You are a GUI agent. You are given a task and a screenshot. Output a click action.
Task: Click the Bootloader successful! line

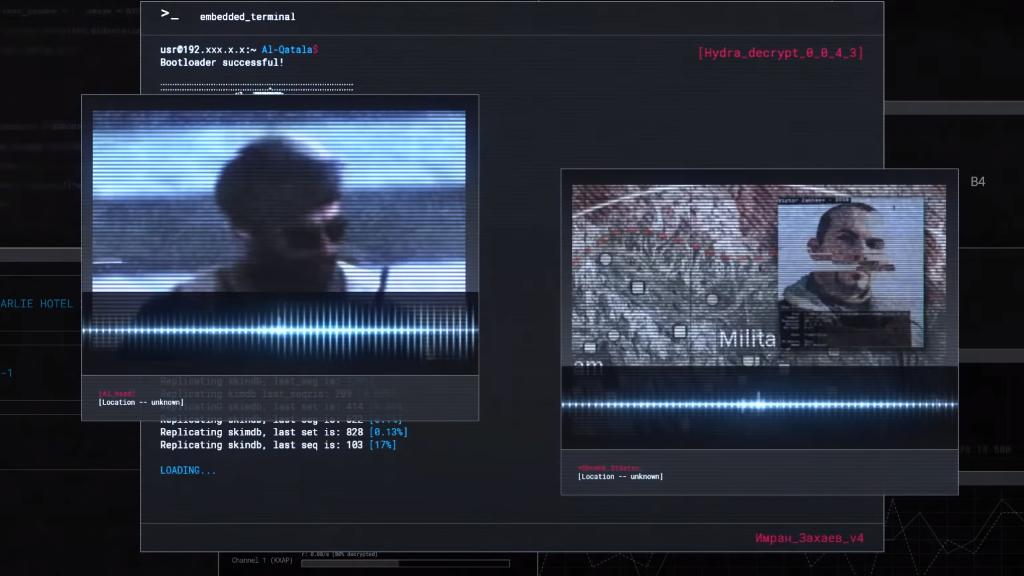pos(222,63)
